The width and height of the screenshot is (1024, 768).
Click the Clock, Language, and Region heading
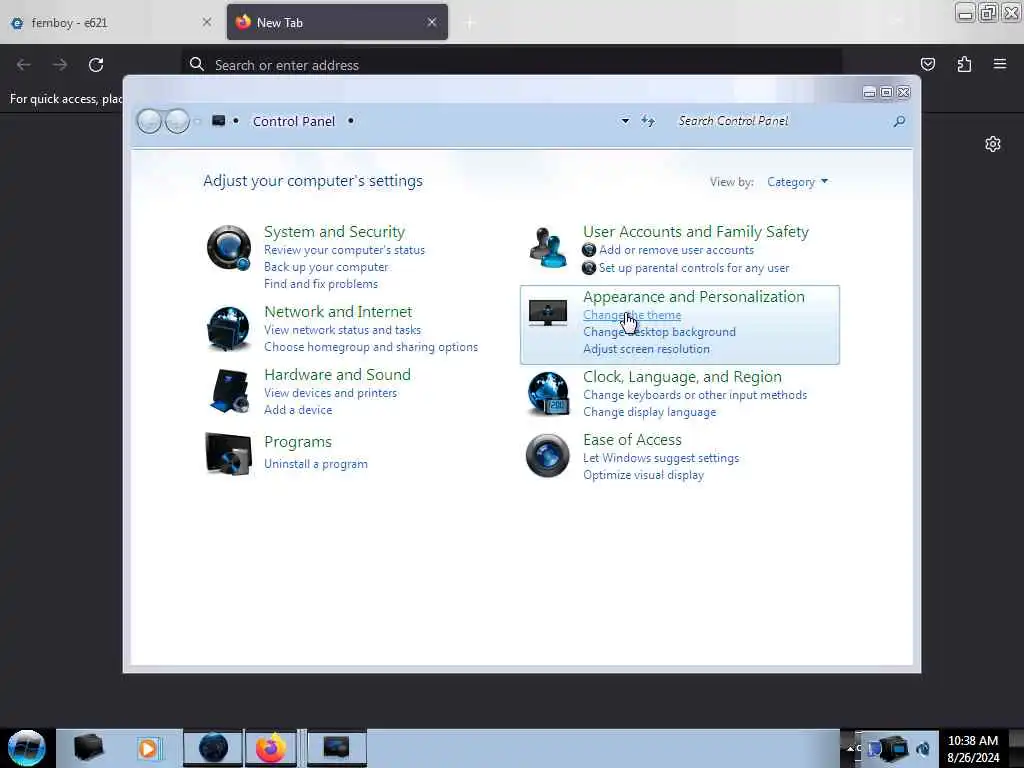tap(682, 377)
